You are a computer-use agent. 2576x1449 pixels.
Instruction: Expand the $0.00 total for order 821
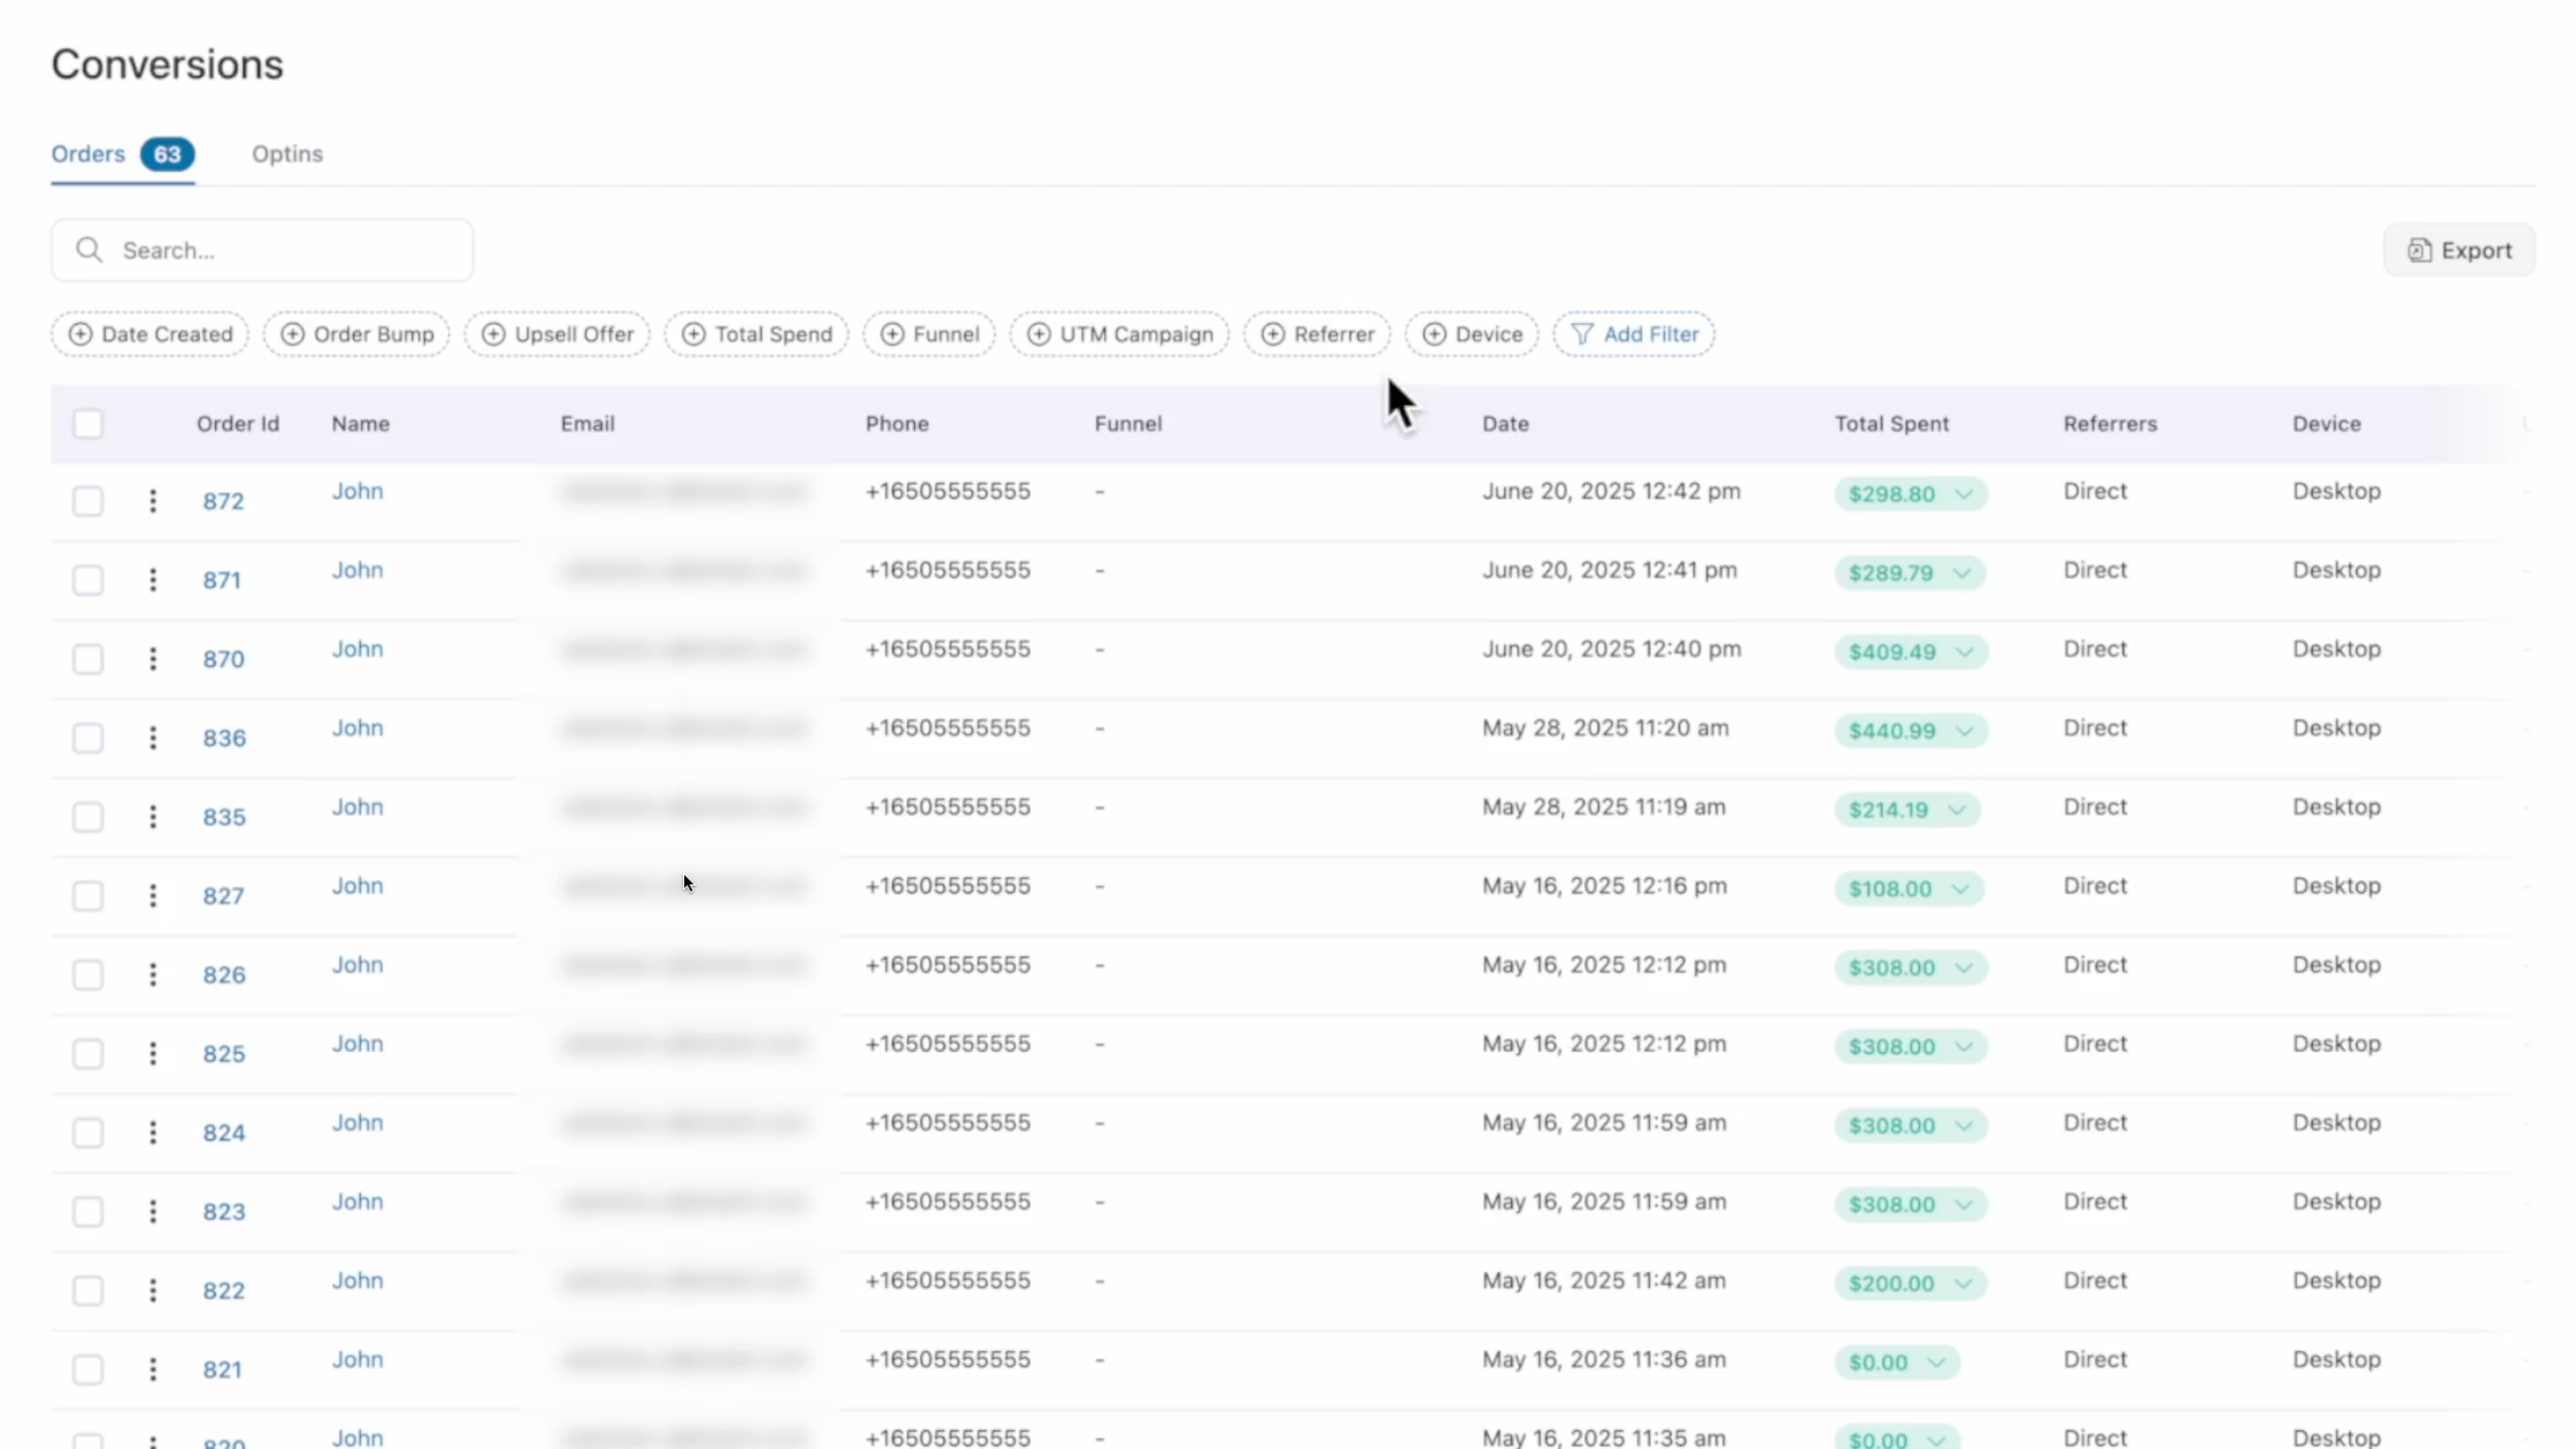(1897, 1363)
